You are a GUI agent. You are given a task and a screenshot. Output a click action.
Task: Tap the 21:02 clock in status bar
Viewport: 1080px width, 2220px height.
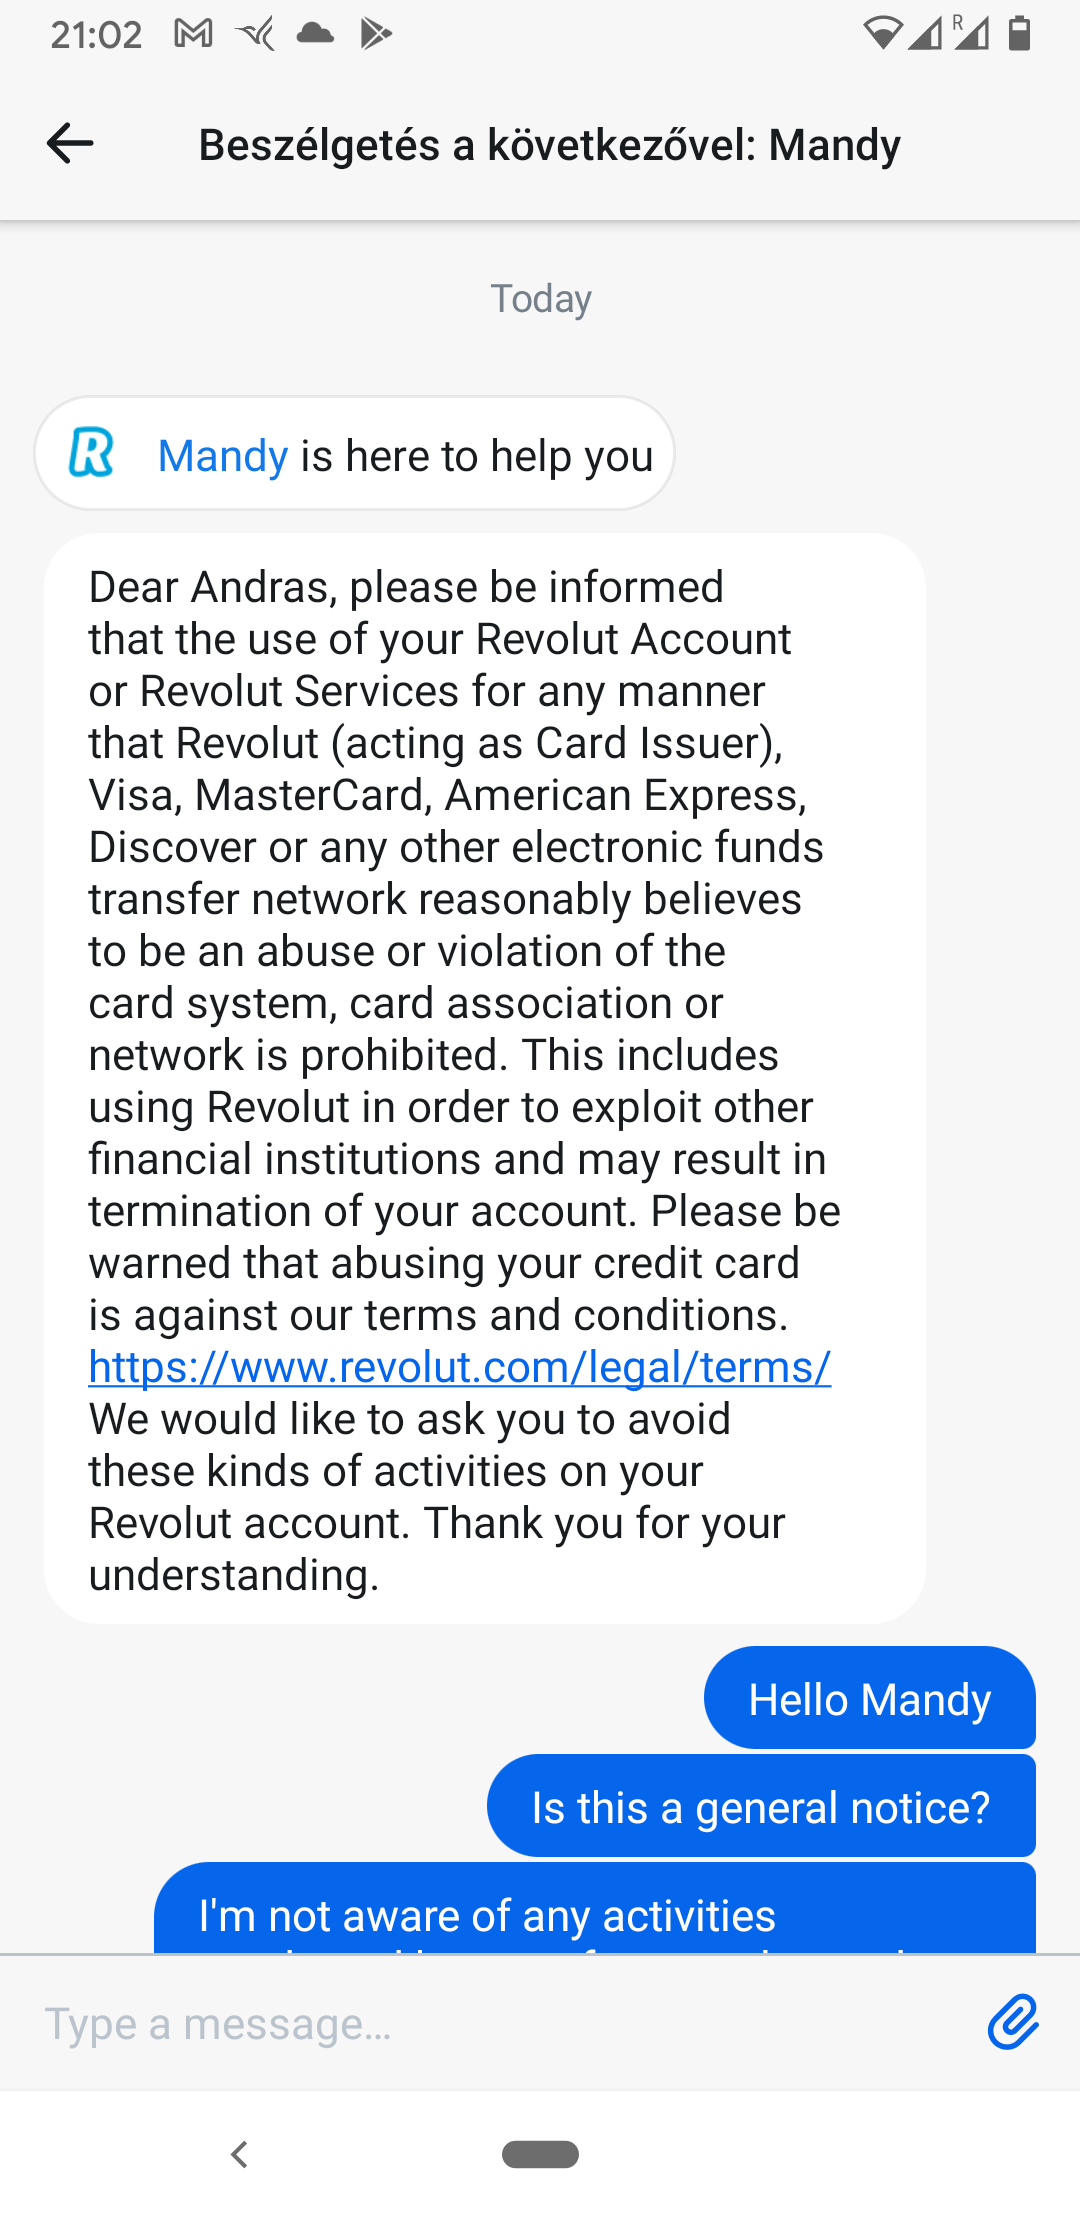click(x=96, y=35)
